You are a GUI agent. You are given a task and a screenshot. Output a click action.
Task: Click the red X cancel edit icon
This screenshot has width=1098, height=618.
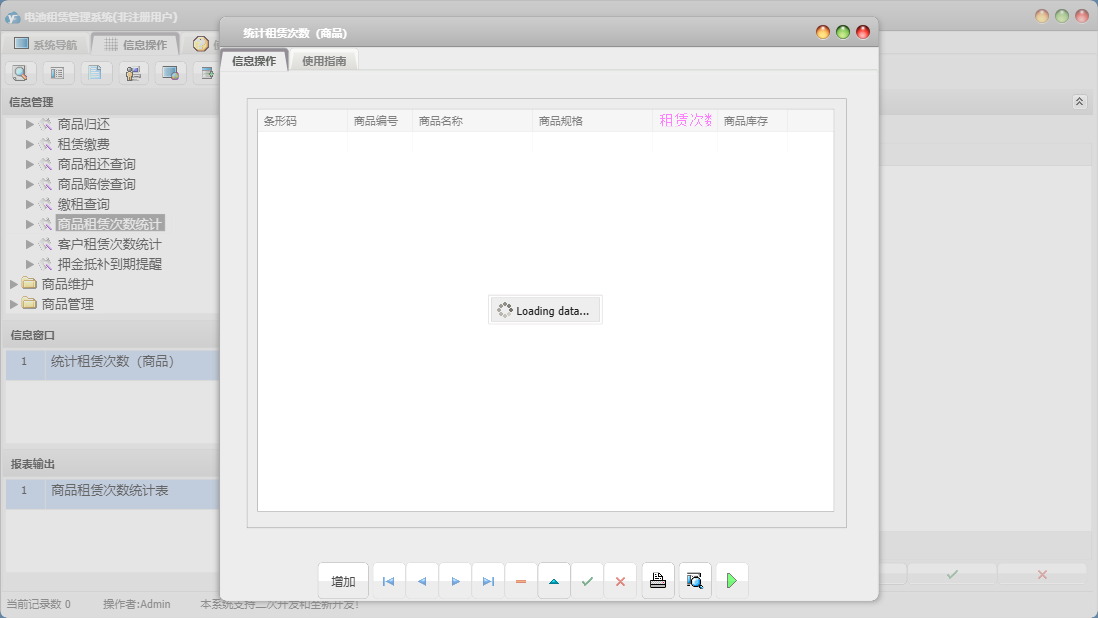coord(620,581)
